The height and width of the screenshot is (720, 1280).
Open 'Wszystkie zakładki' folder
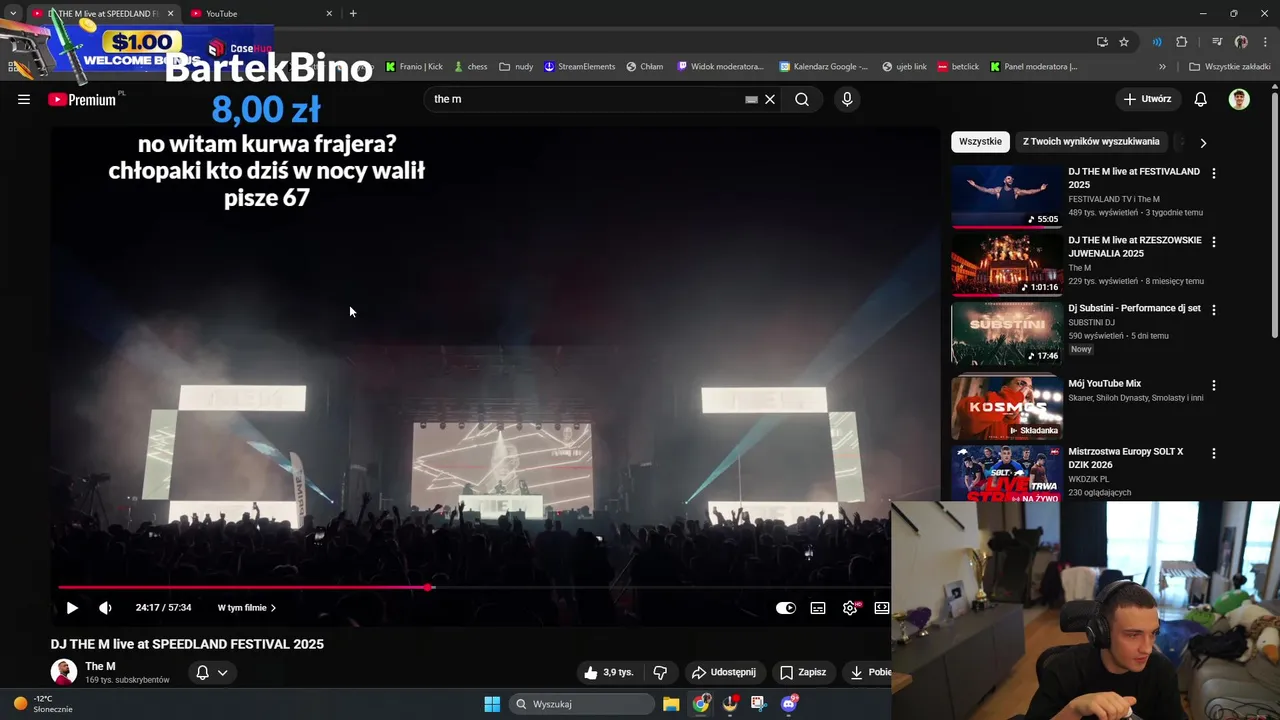[x=1229, y=67]
